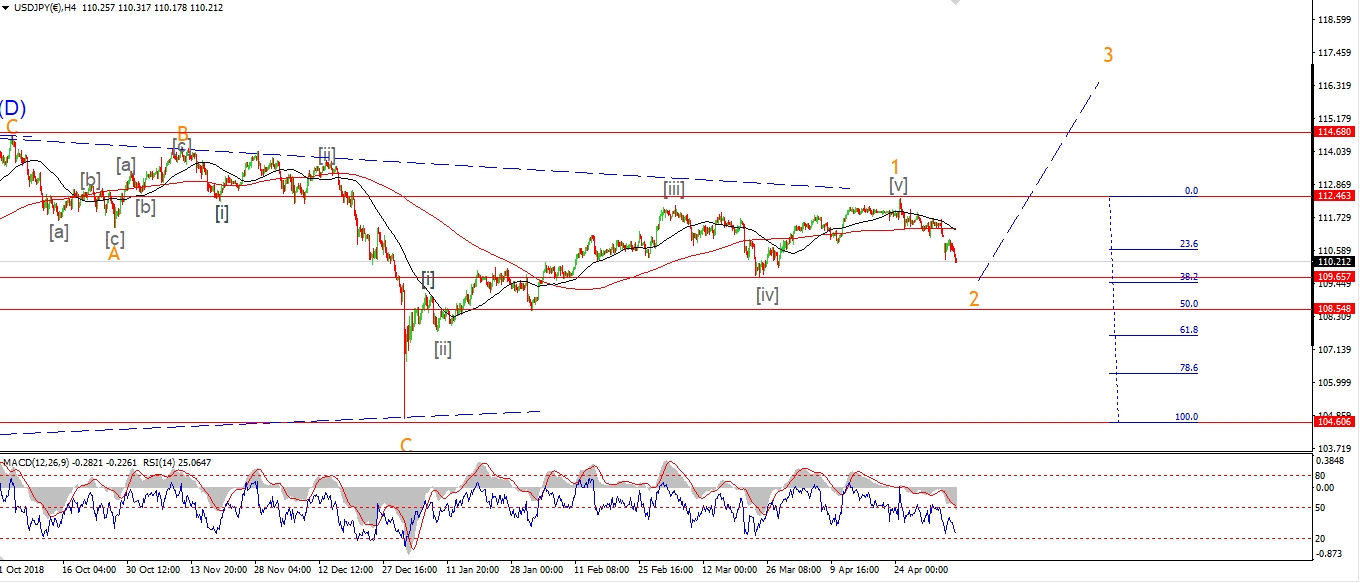
Task: Select the blue (D) wave label
Action: coord(12,108)
